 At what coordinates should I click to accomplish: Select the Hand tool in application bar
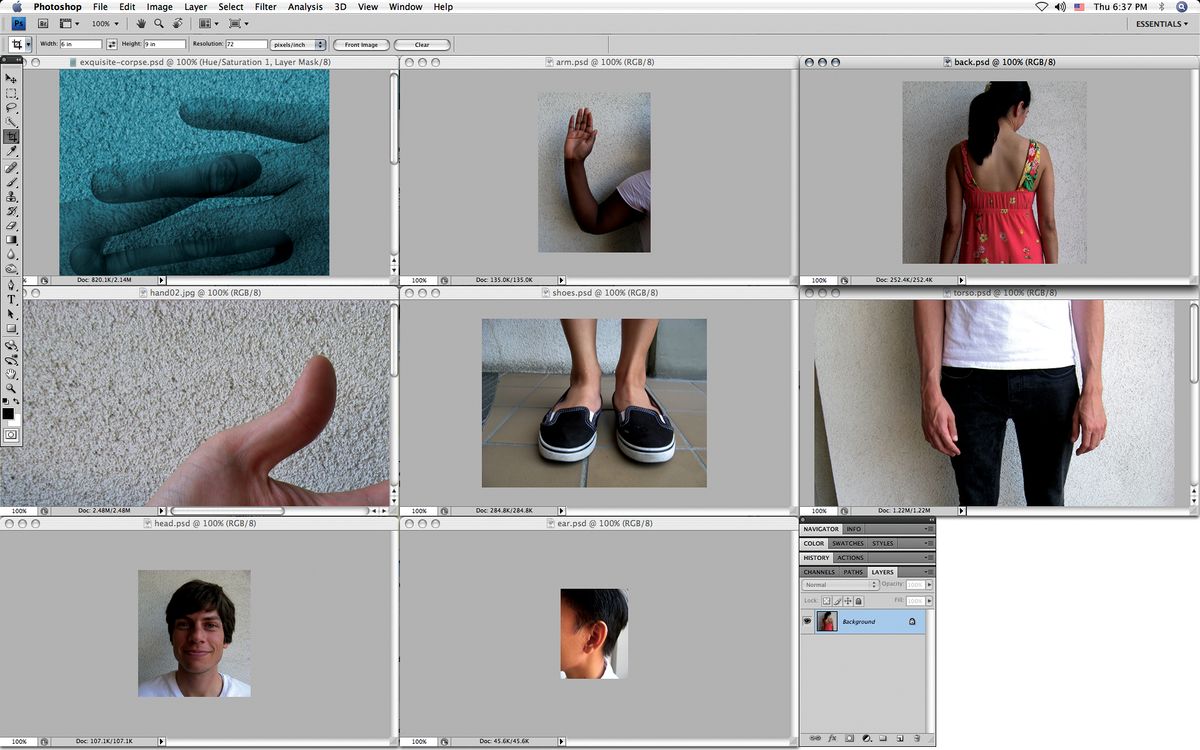[x=141, y=23]
